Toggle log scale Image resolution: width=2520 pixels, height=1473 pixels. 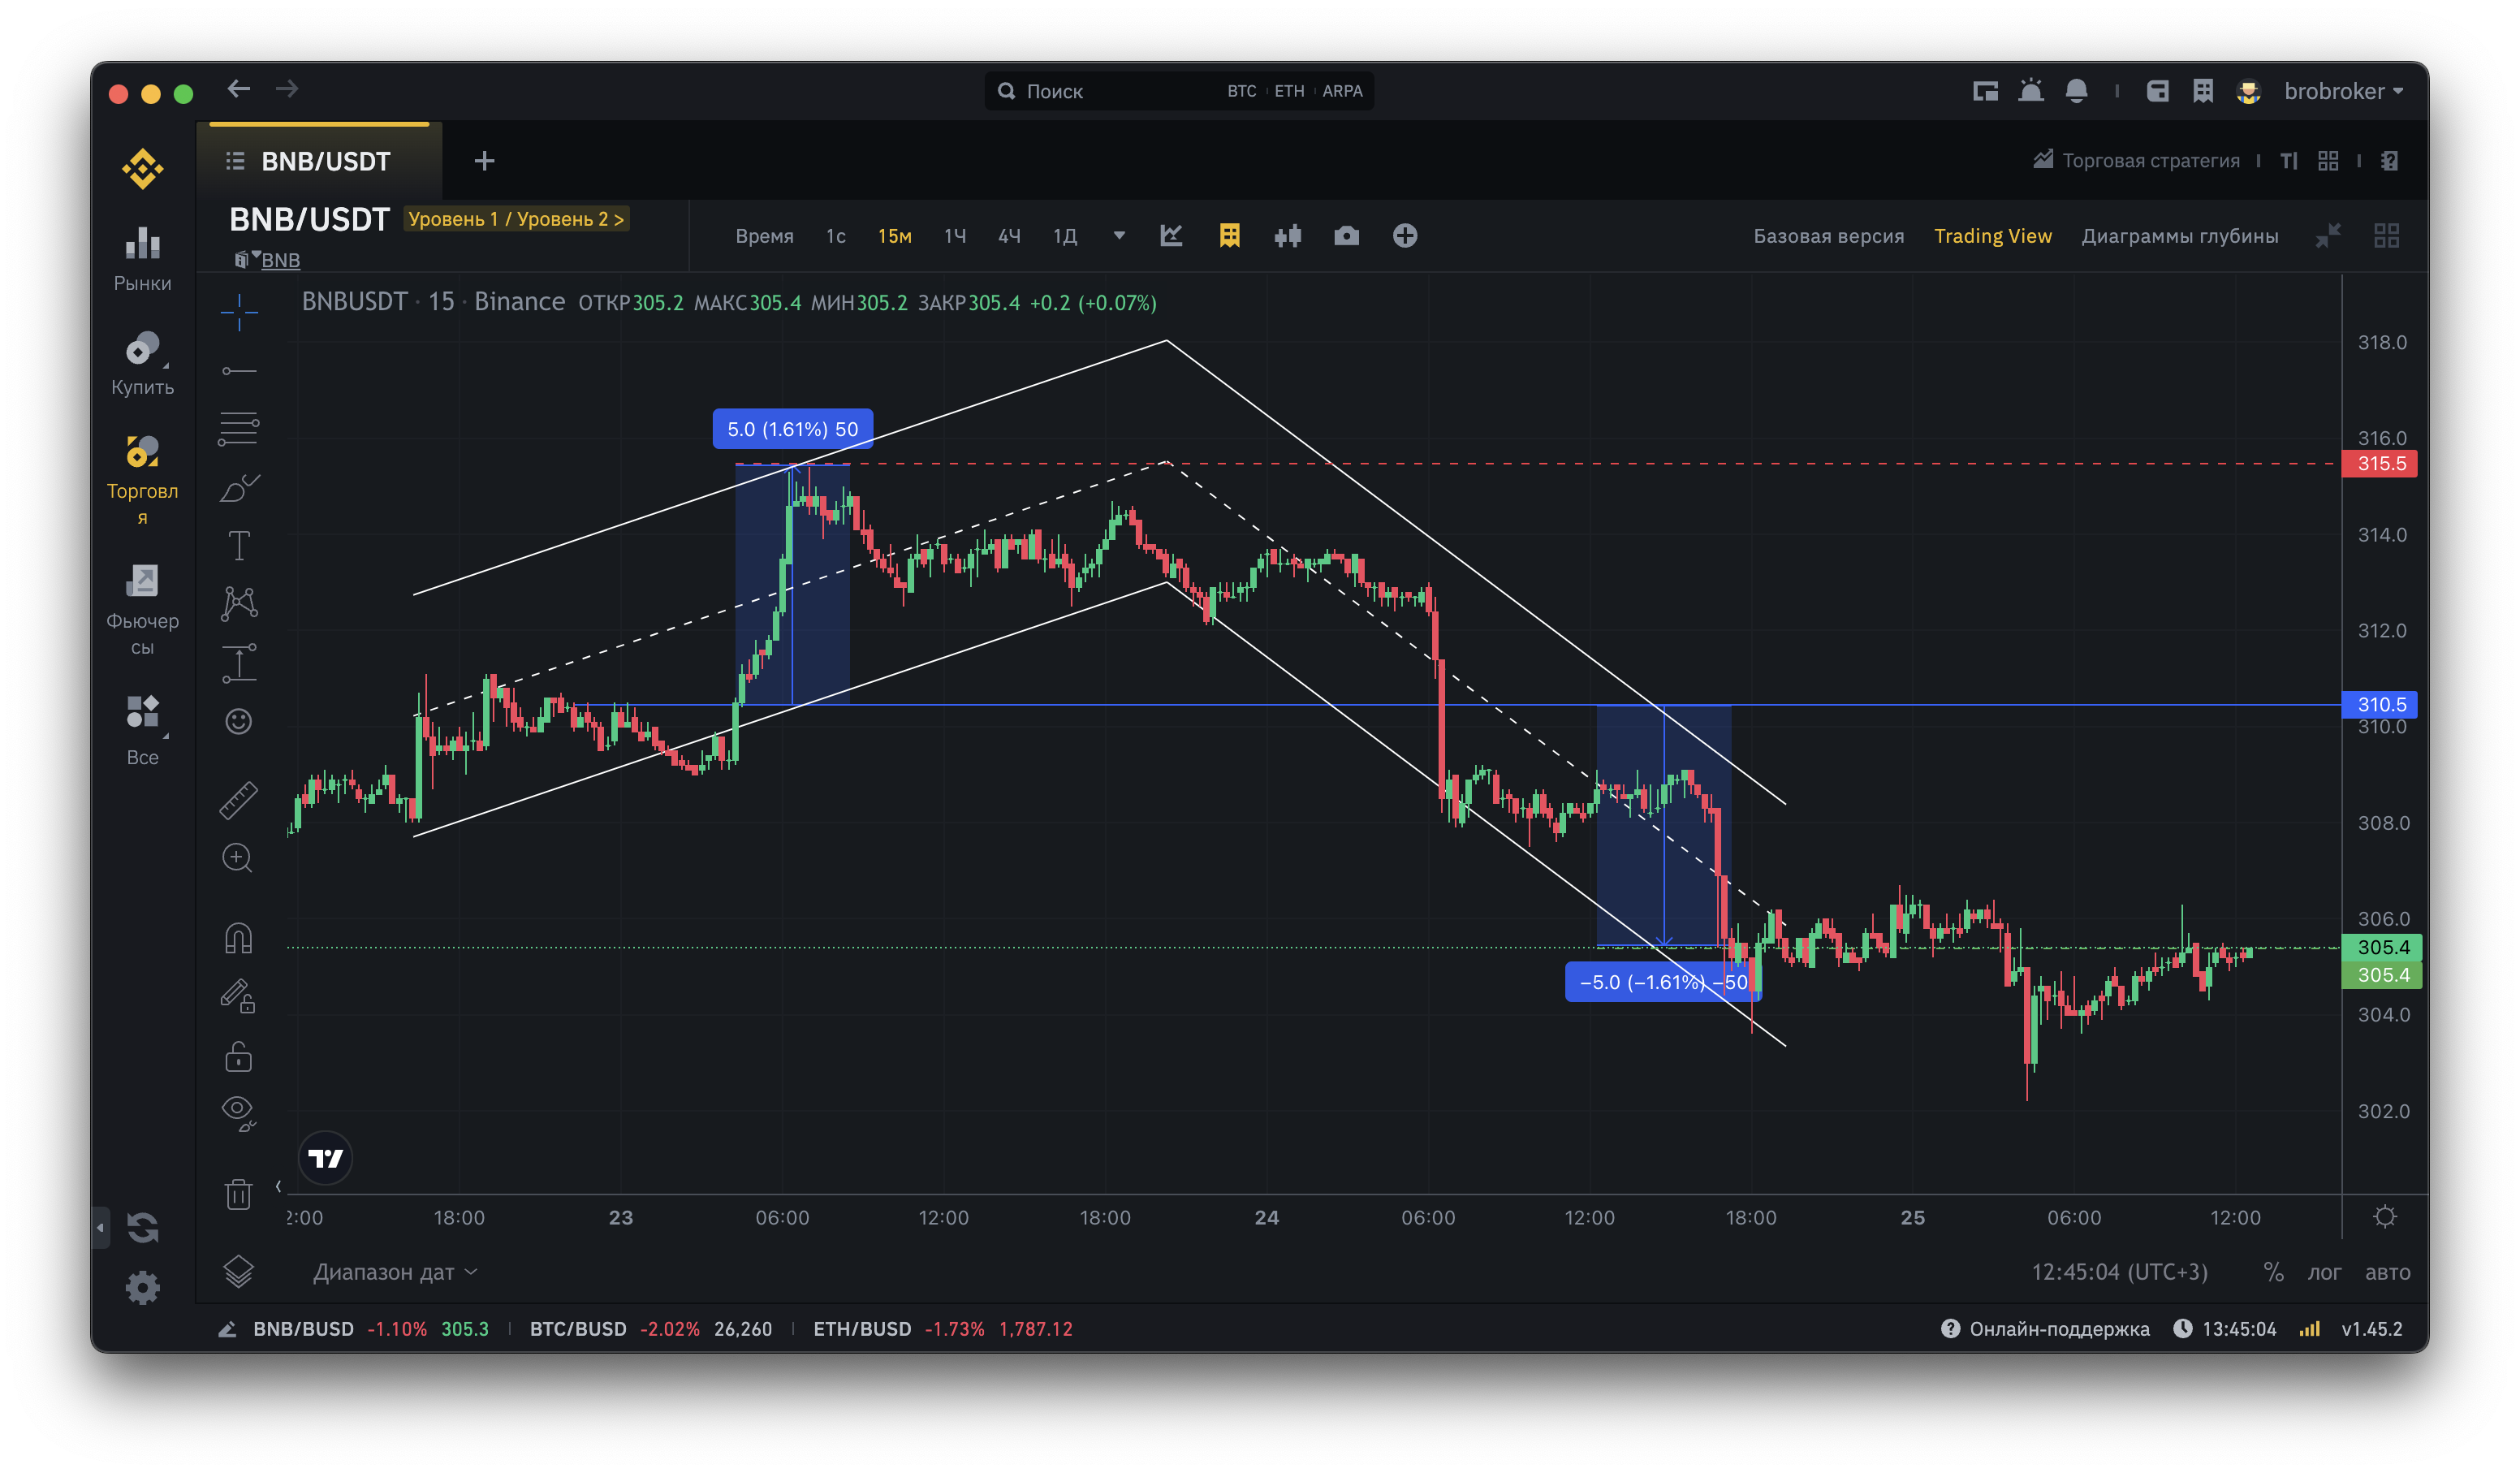coord(2324,1272)
